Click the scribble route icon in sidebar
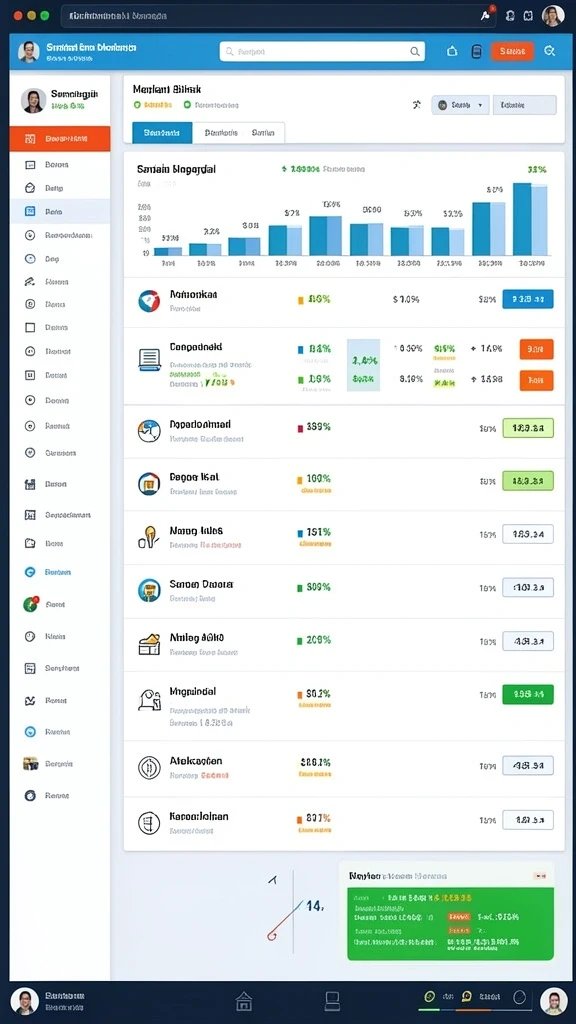The image size is (576, 1024). 29,282
